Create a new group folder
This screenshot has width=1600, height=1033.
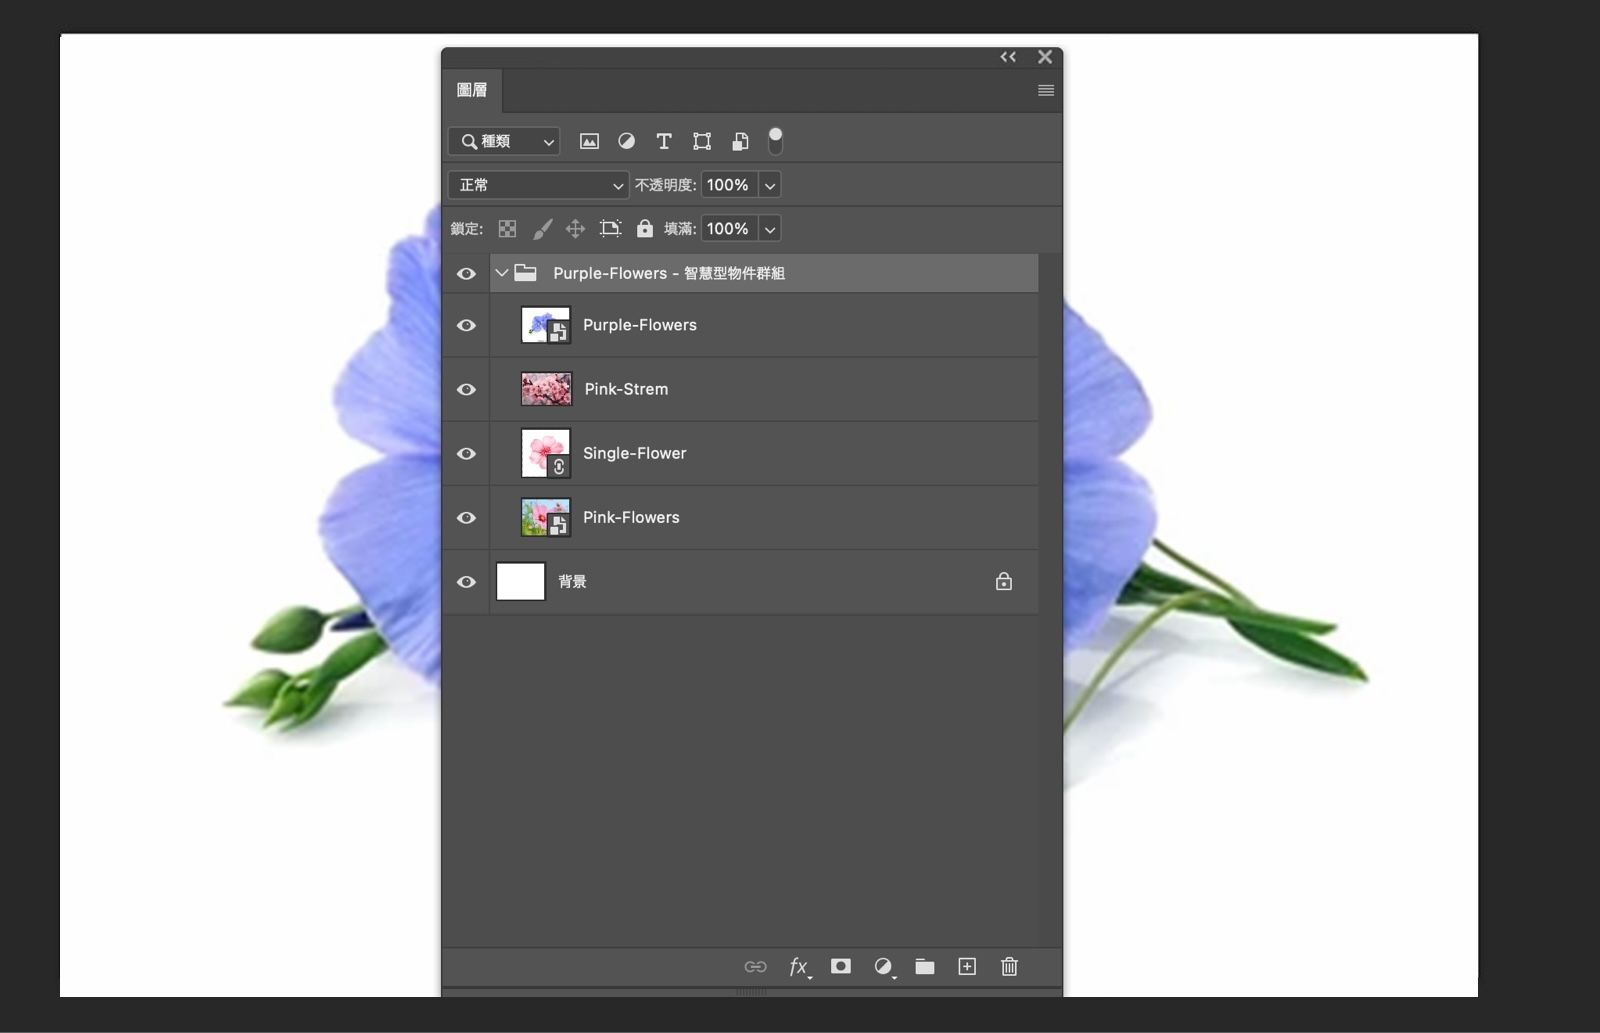click(925, 966)
